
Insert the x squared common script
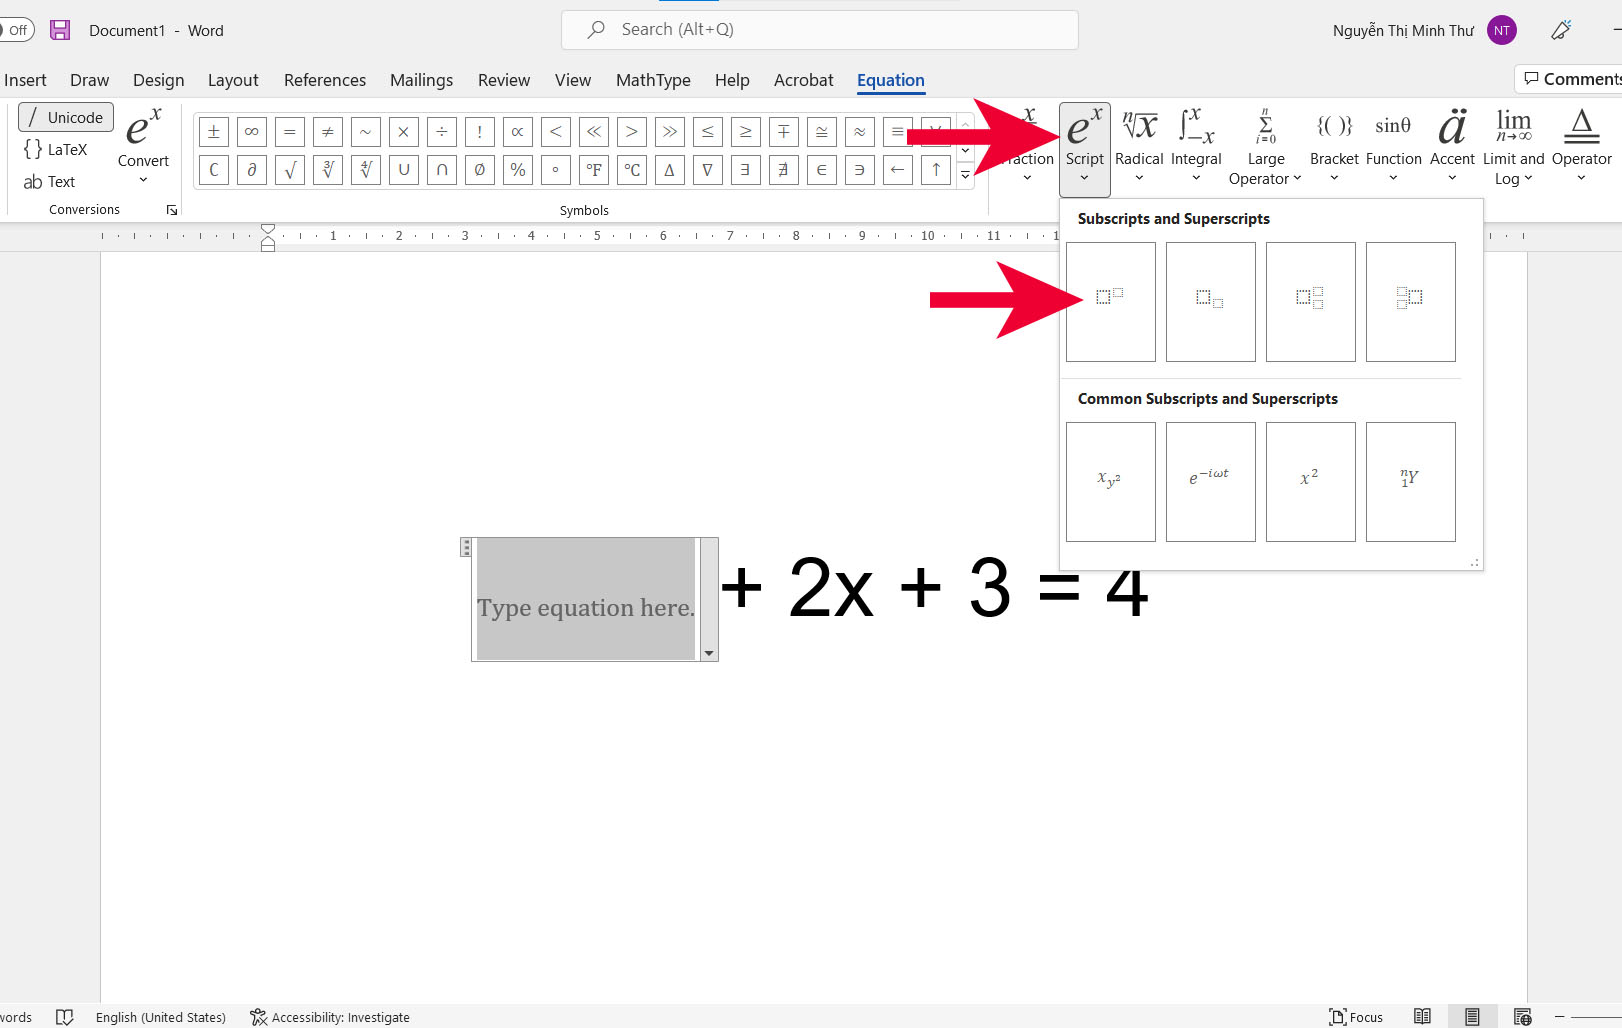coord(1310,481)
